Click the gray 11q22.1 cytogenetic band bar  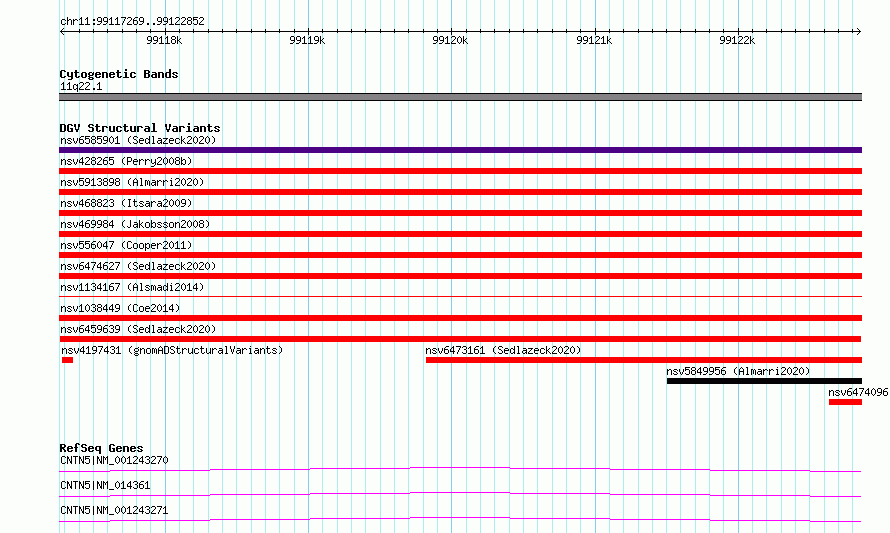[460, 97]
